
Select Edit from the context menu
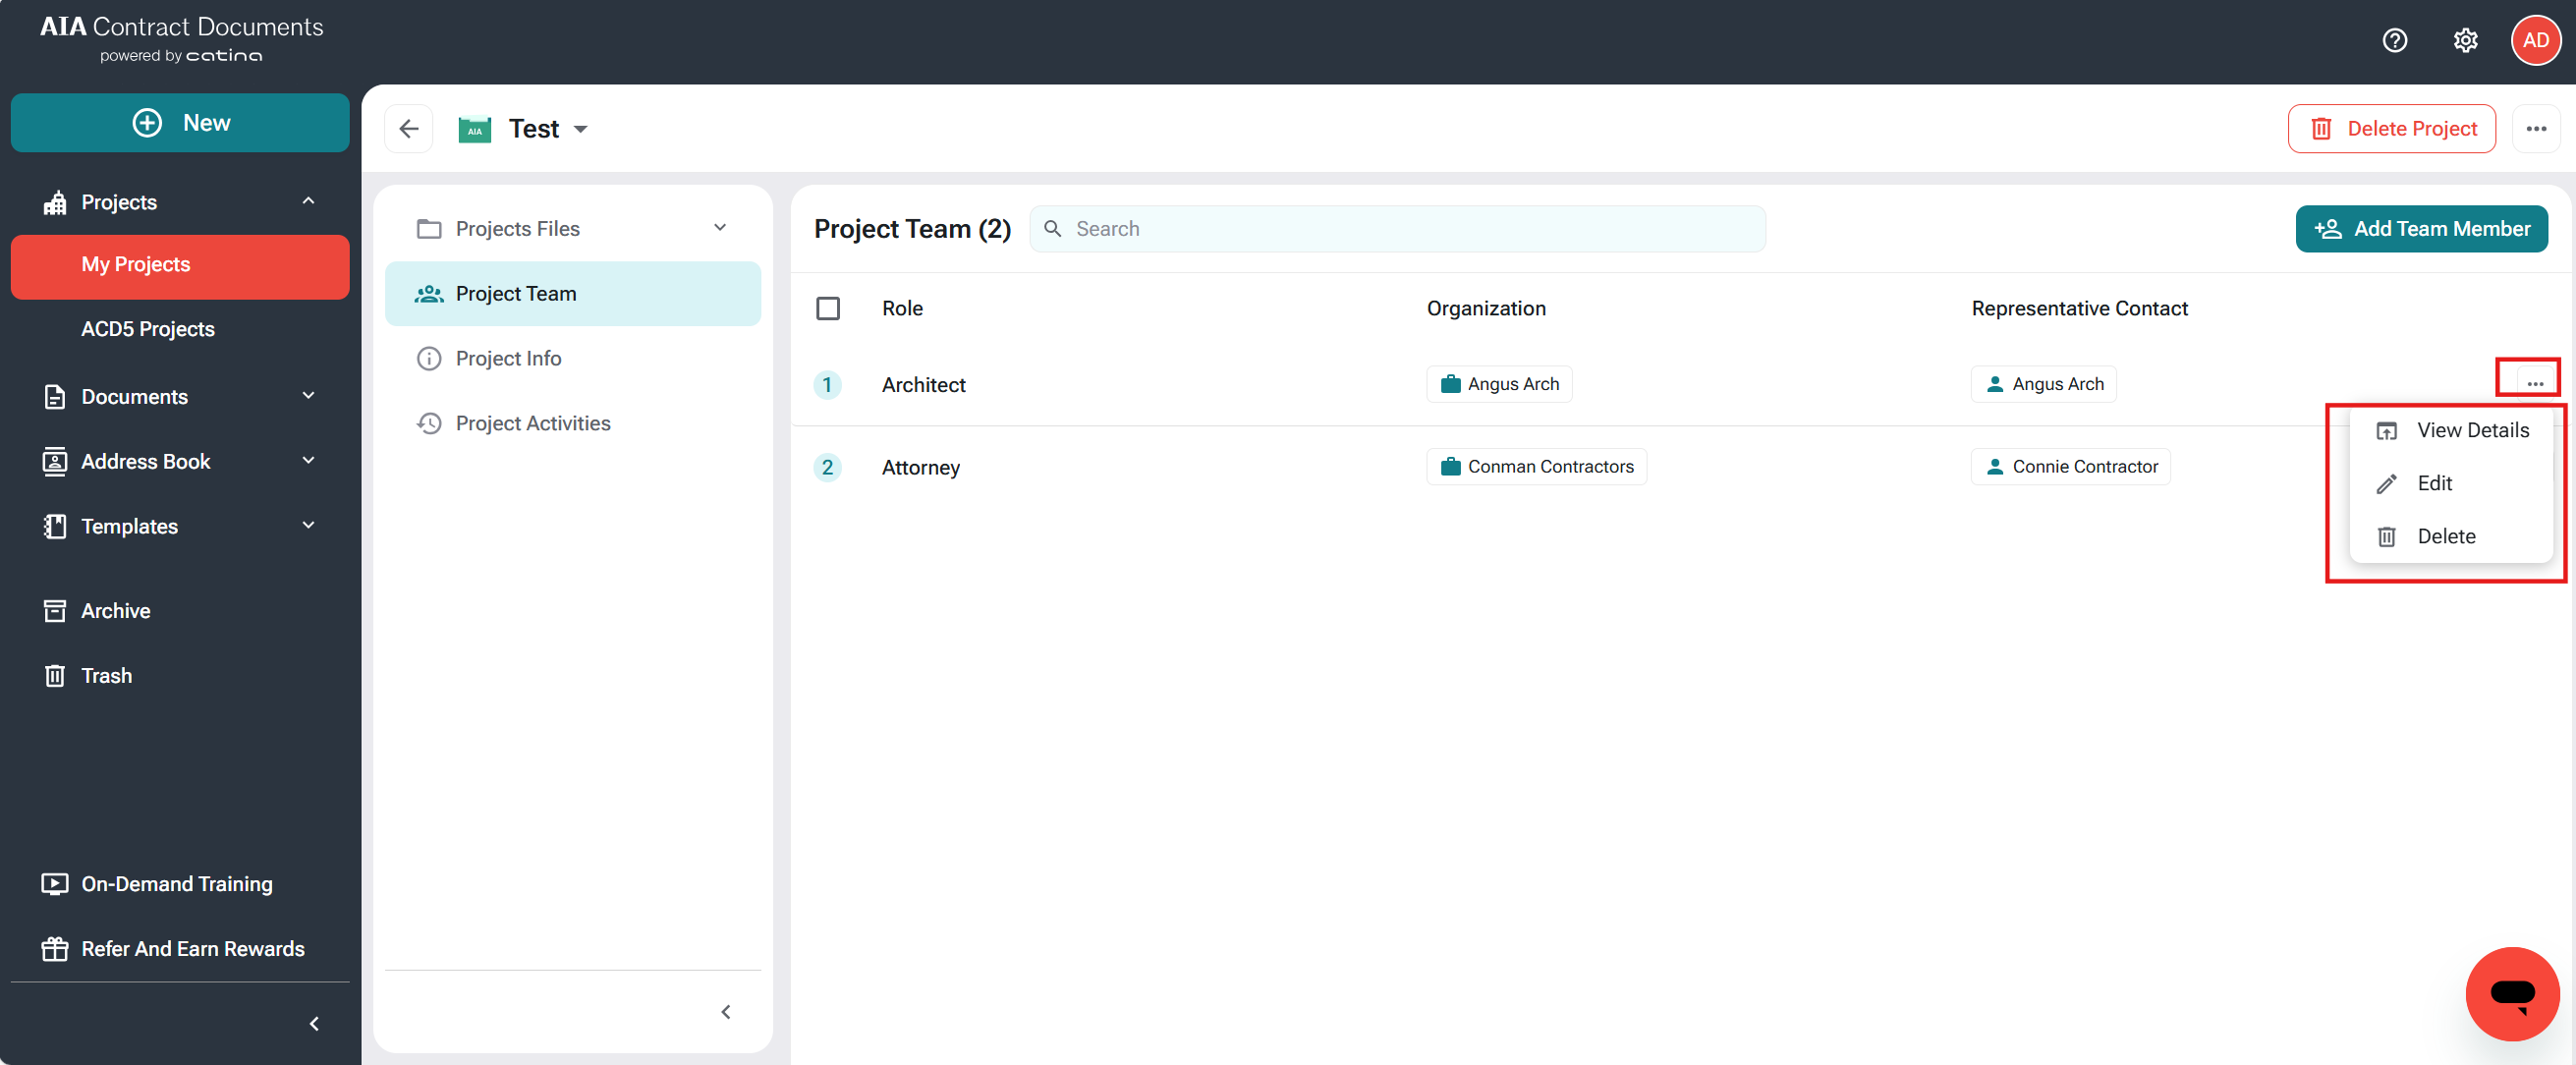(2433, 483)
